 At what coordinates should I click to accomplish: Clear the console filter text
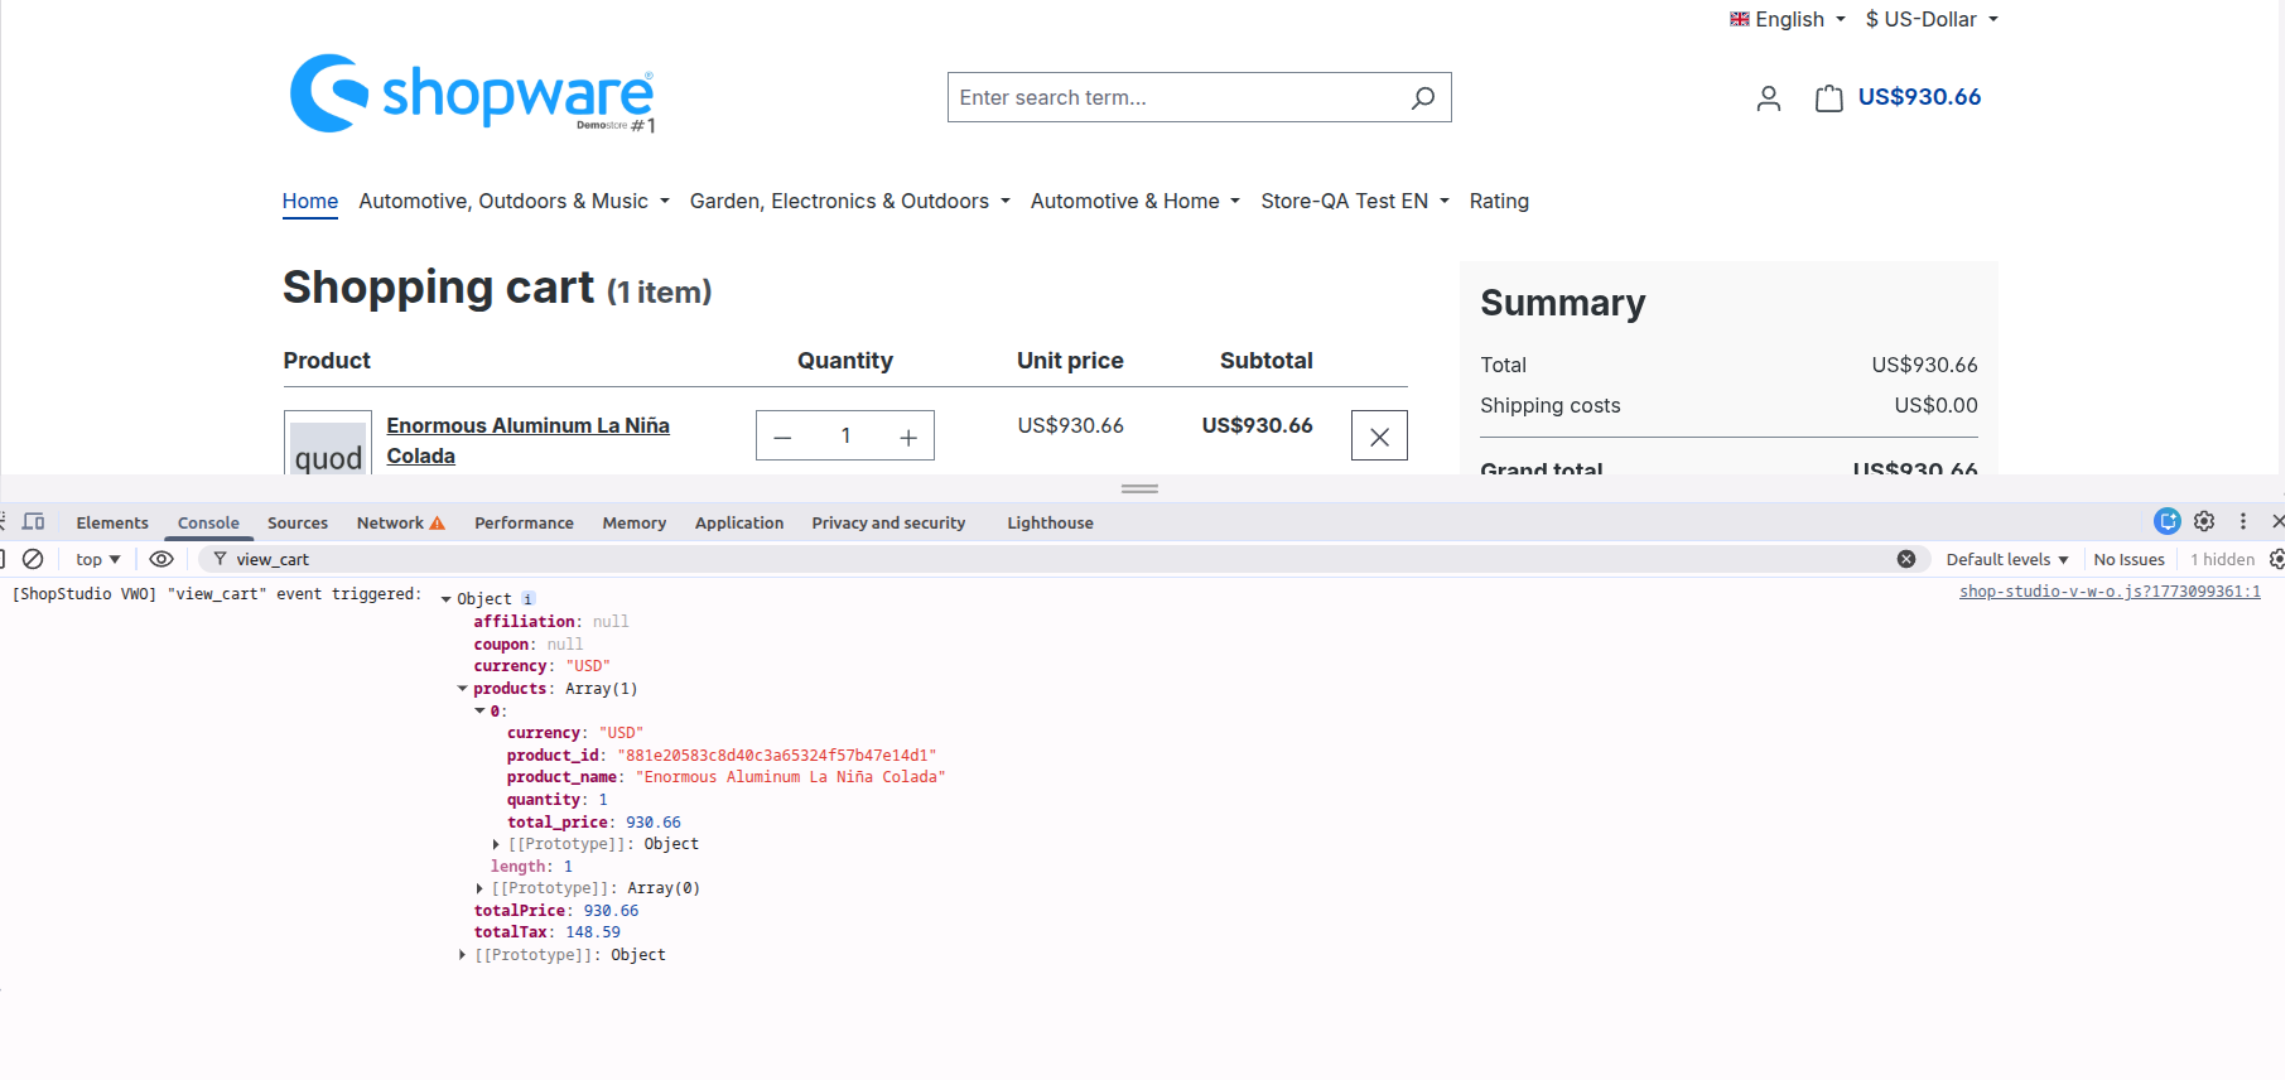click(x=1906, y=559)
